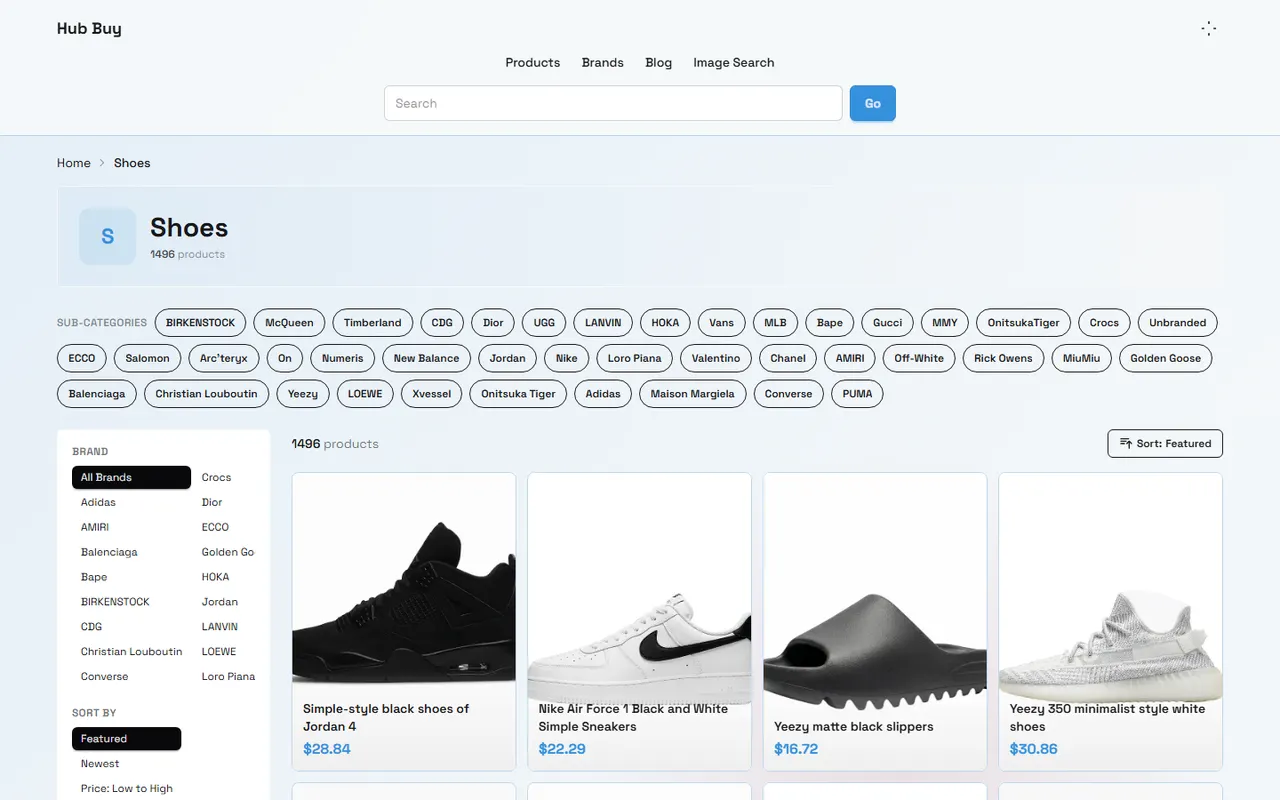Open the Sort: Featured dropdown

pyautogui.click(x=1165, y=443)
